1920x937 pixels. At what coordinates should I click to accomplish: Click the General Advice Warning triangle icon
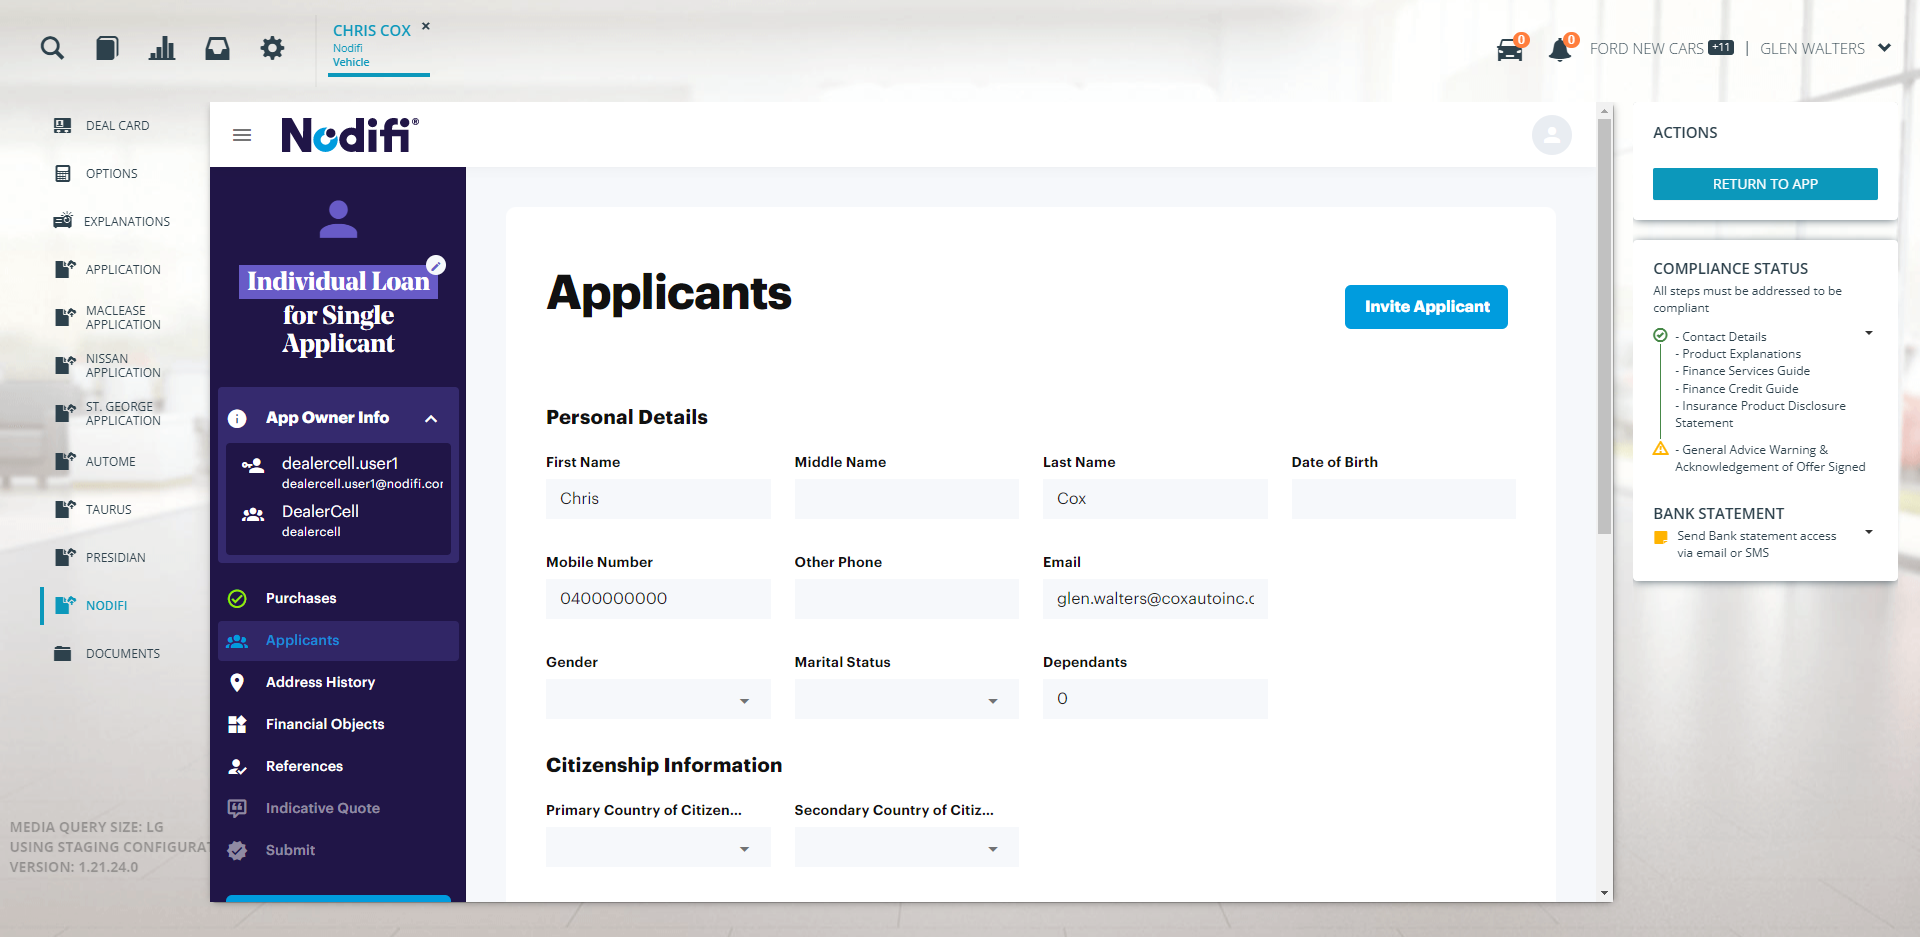tap(1661, 449)
